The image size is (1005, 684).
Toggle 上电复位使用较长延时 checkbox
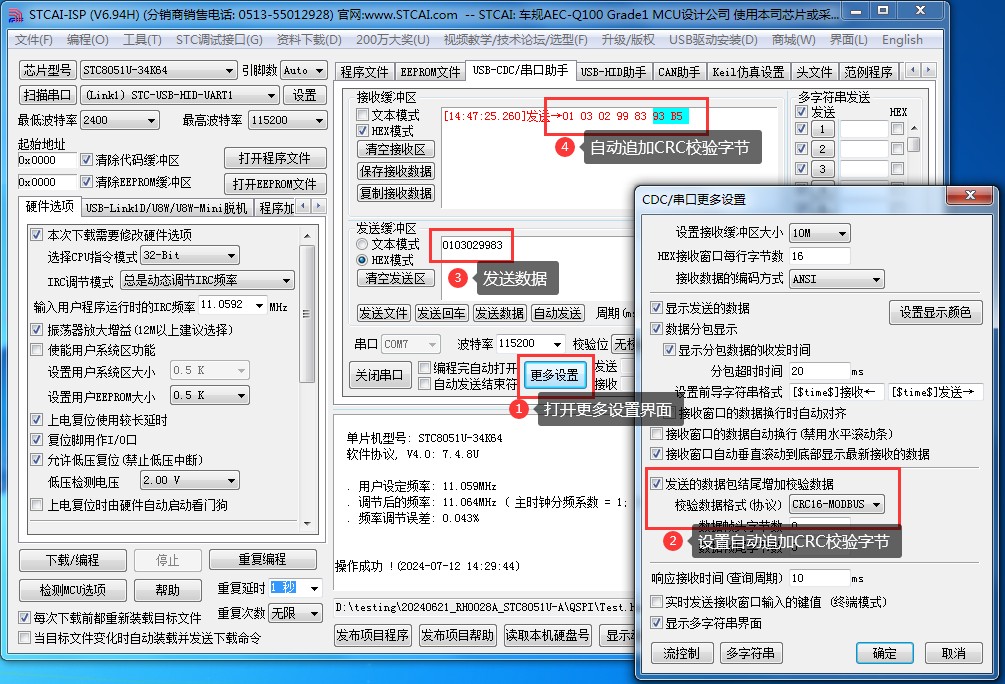[37, 420]
